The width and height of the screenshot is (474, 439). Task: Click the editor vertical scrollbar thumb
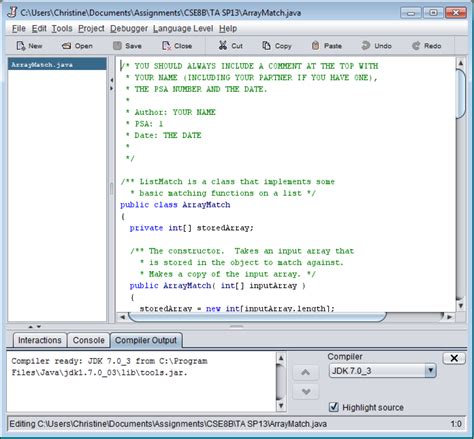point(461,94)
